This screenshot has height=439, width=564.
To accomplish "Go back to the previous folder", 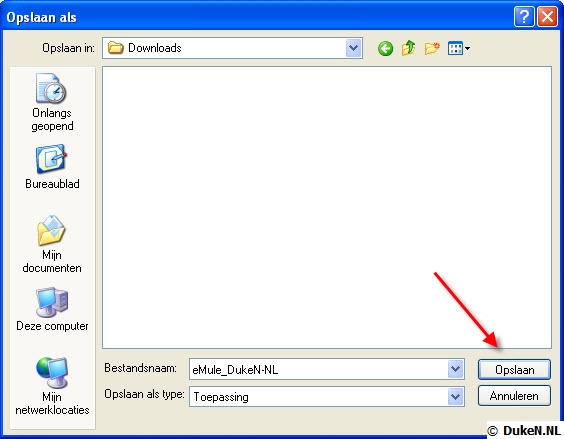I will pyautogui.click(x=385, y=48).
